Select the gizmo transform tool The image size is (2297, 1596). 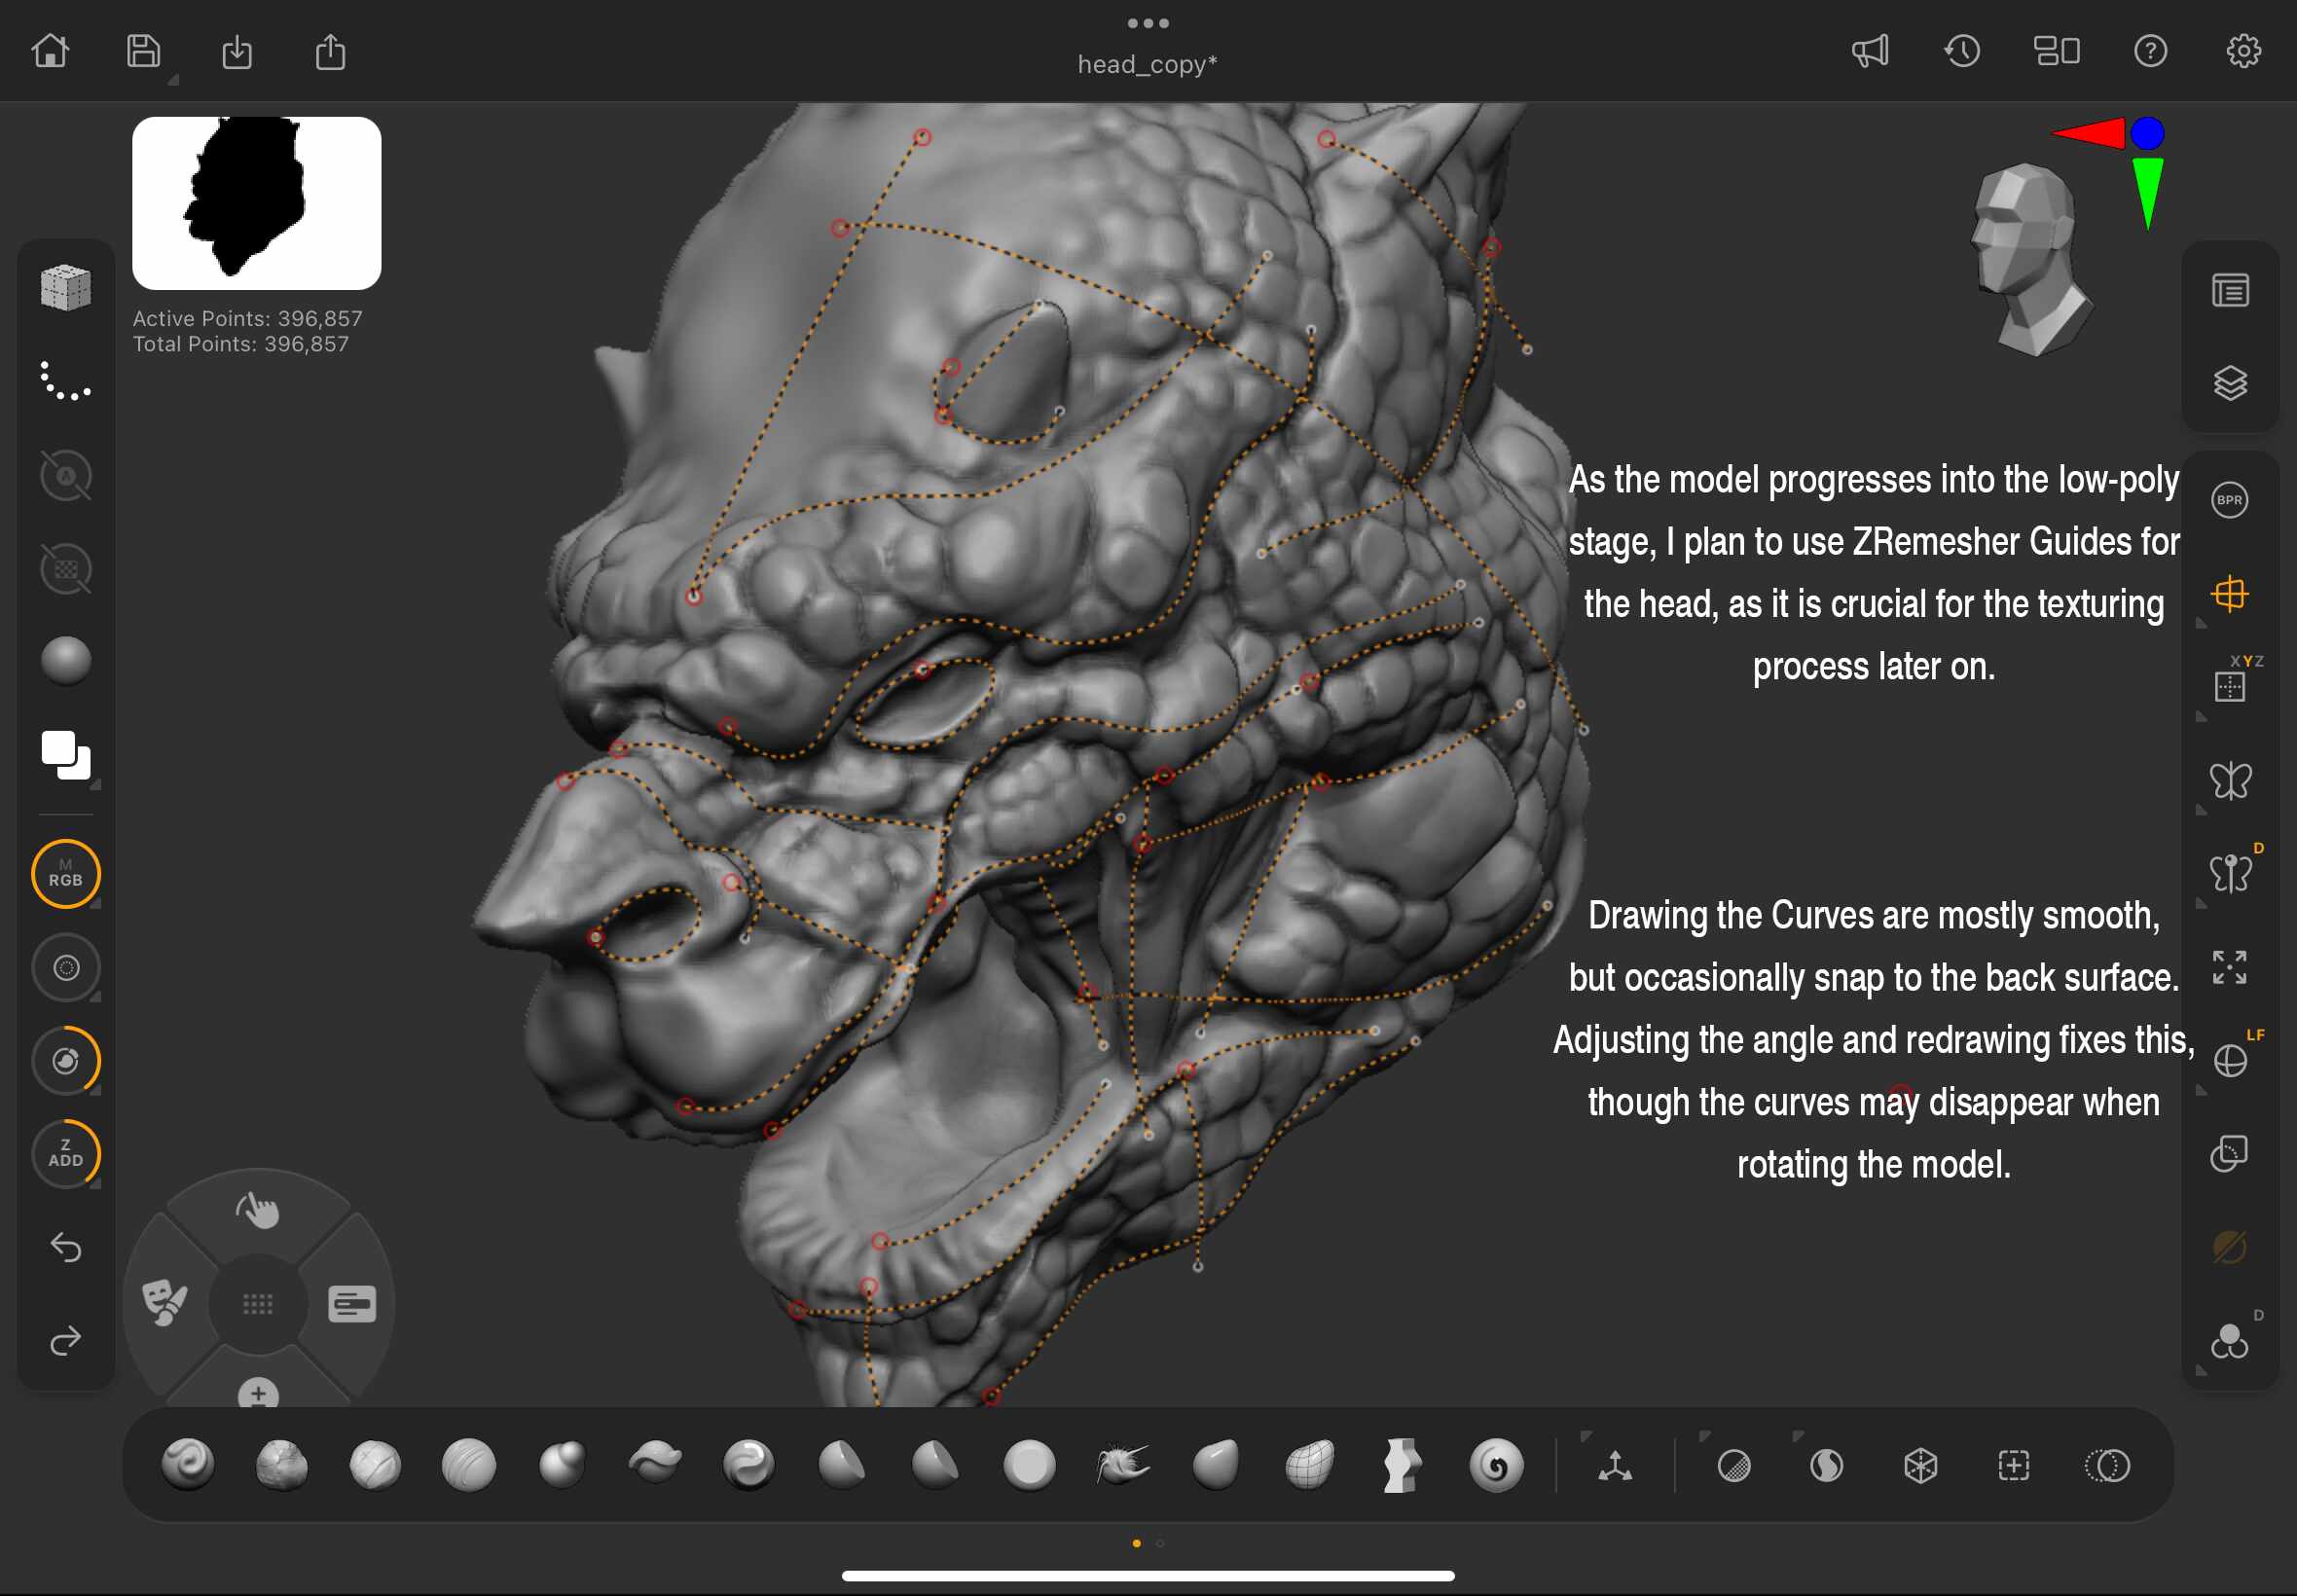pos(1614,1466)
